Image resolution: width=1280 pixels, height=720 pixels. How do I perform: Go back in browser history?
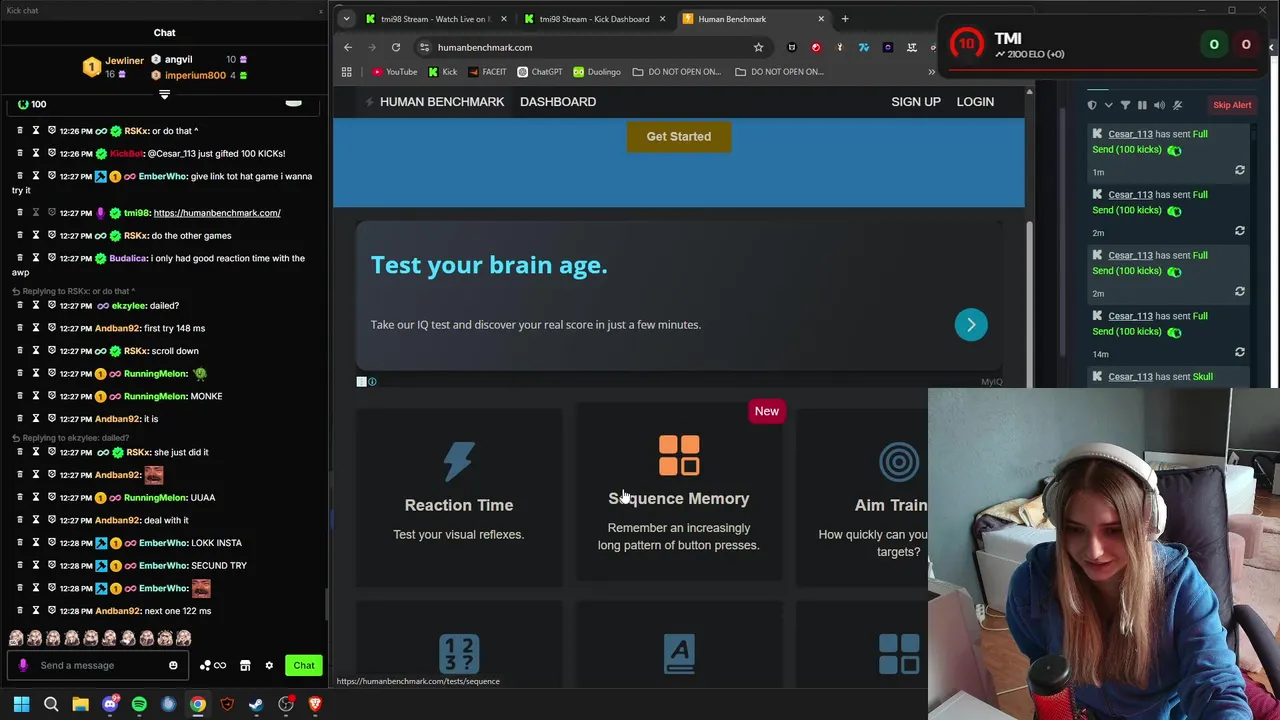[348, 47]
